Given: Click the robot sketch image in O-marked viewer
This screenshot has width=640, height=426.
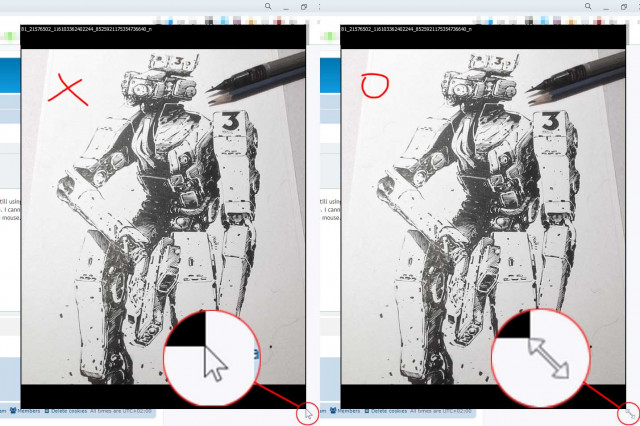Looking at the screenshot, I should (483, 217).
